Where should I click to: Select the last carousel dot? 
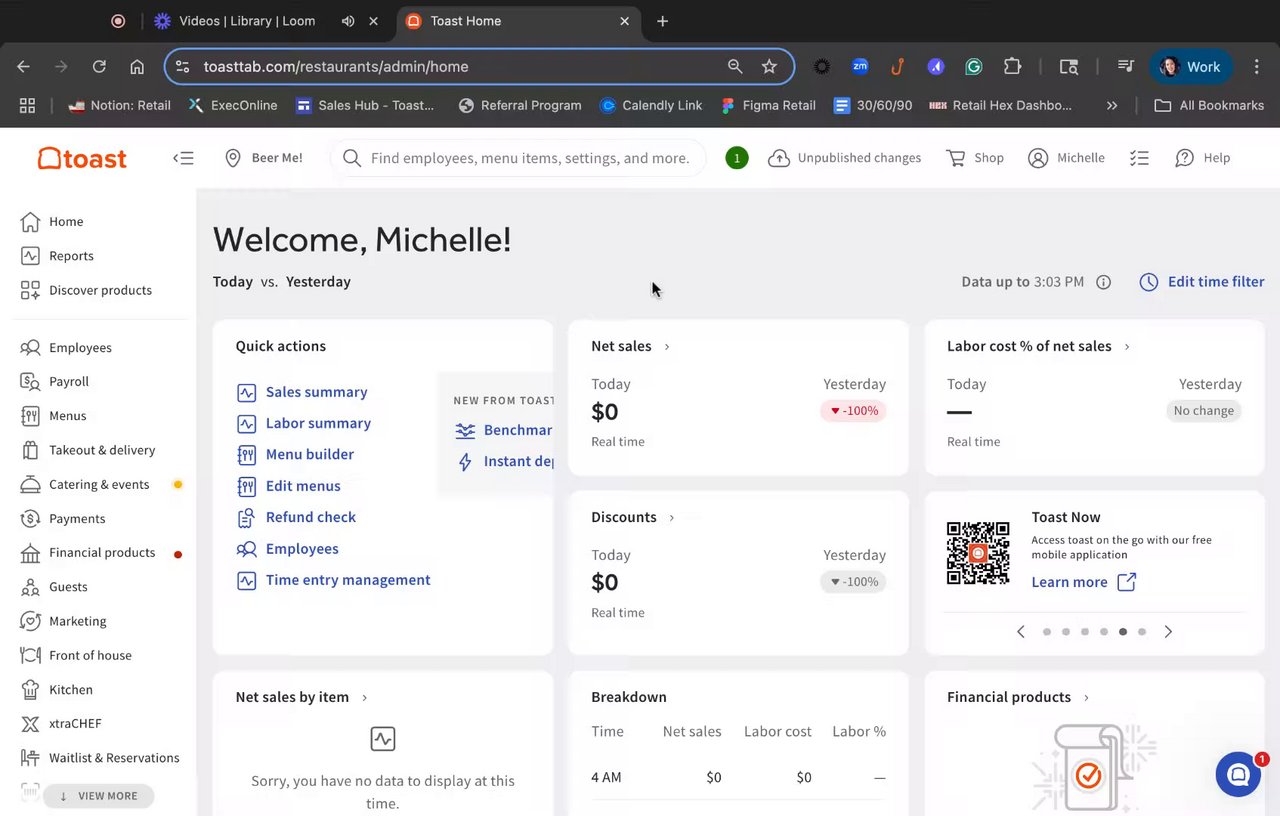[x=1142, y=632]
